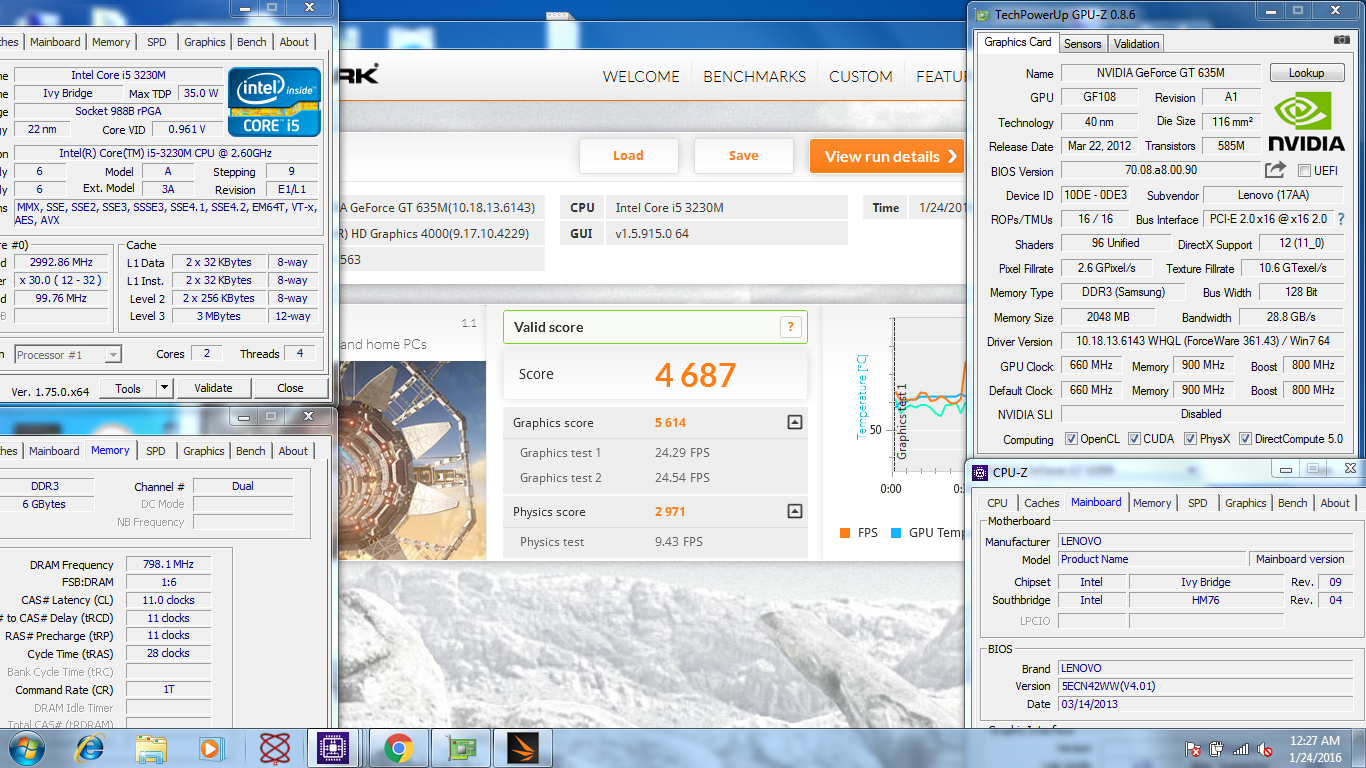Click the GPU Name field NVIDIA GeForce GT 635M
This screenshot has width=1366, height=768.
click(1159, 73)
